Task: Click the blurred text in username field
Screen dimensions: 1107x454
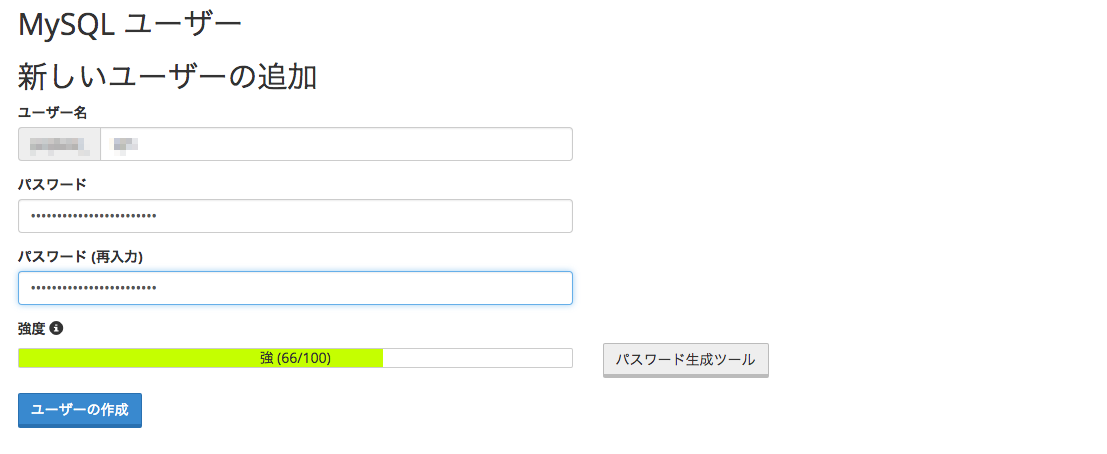Action: pos(125,145)
